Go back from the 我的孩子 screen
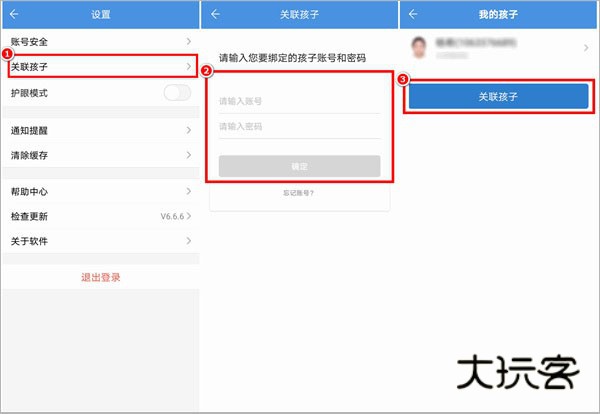The image size is (600, 414). click(x=413, y=15)
